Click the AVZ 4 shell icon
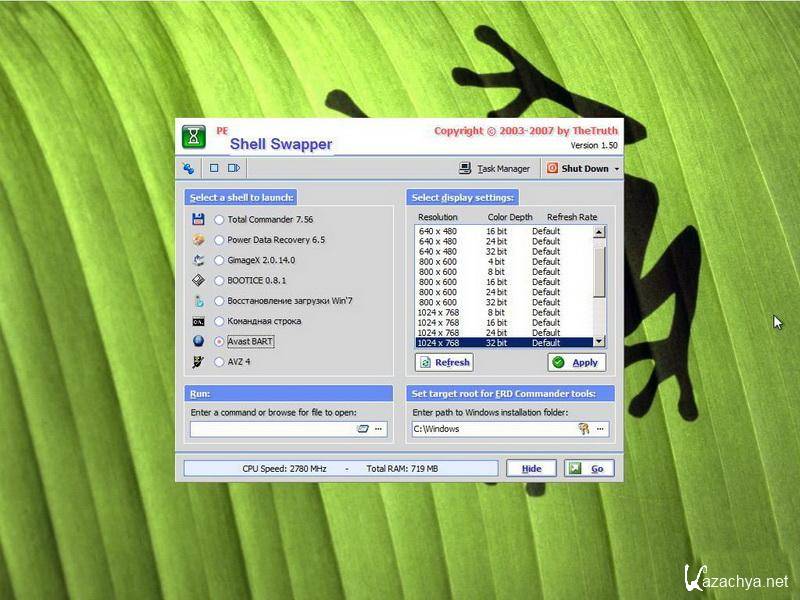The height and width of the screenshot is (600, 800). [198, 361]
